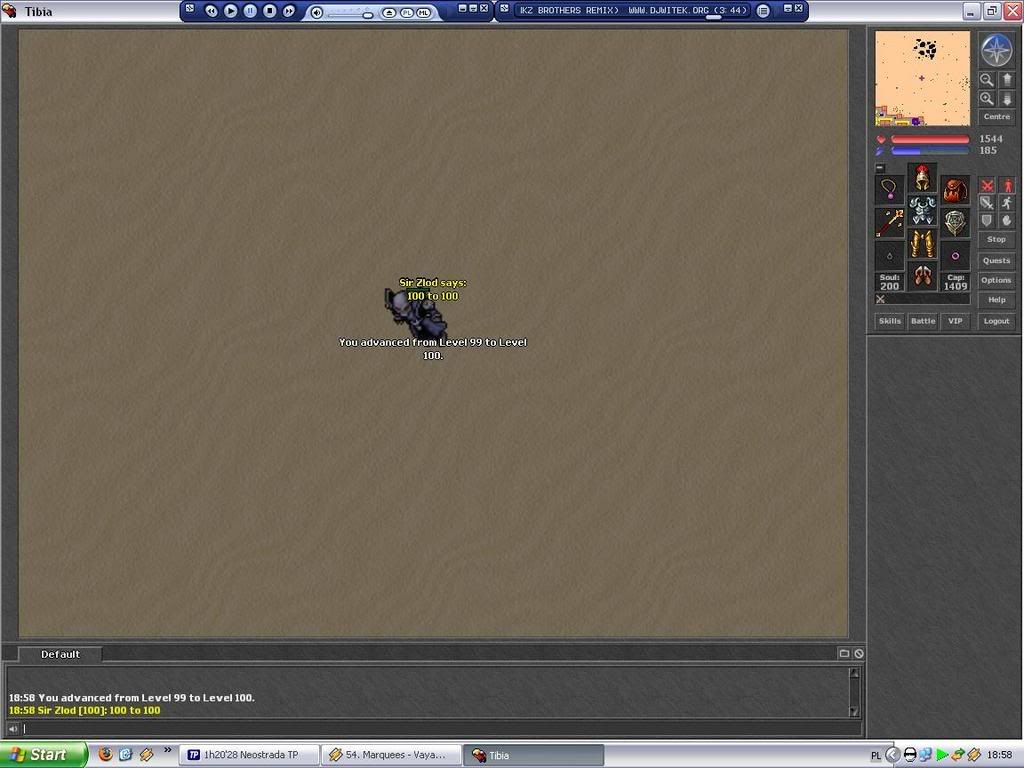The image size is (1024, 768).
Task: Click the pause button in the media player
Action: pyautogui.click(x=250, y=11)
